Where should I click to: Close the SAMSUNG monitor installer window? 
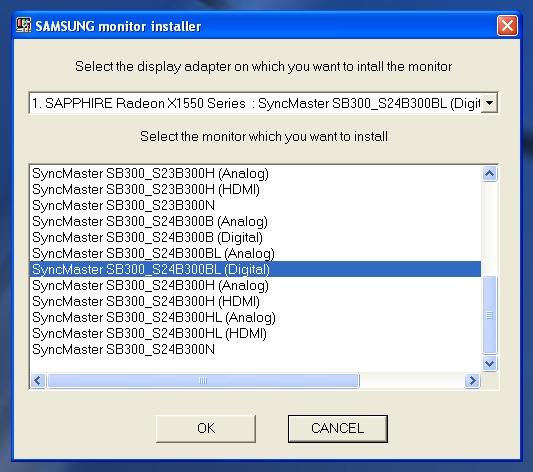[x=507, y=25]
